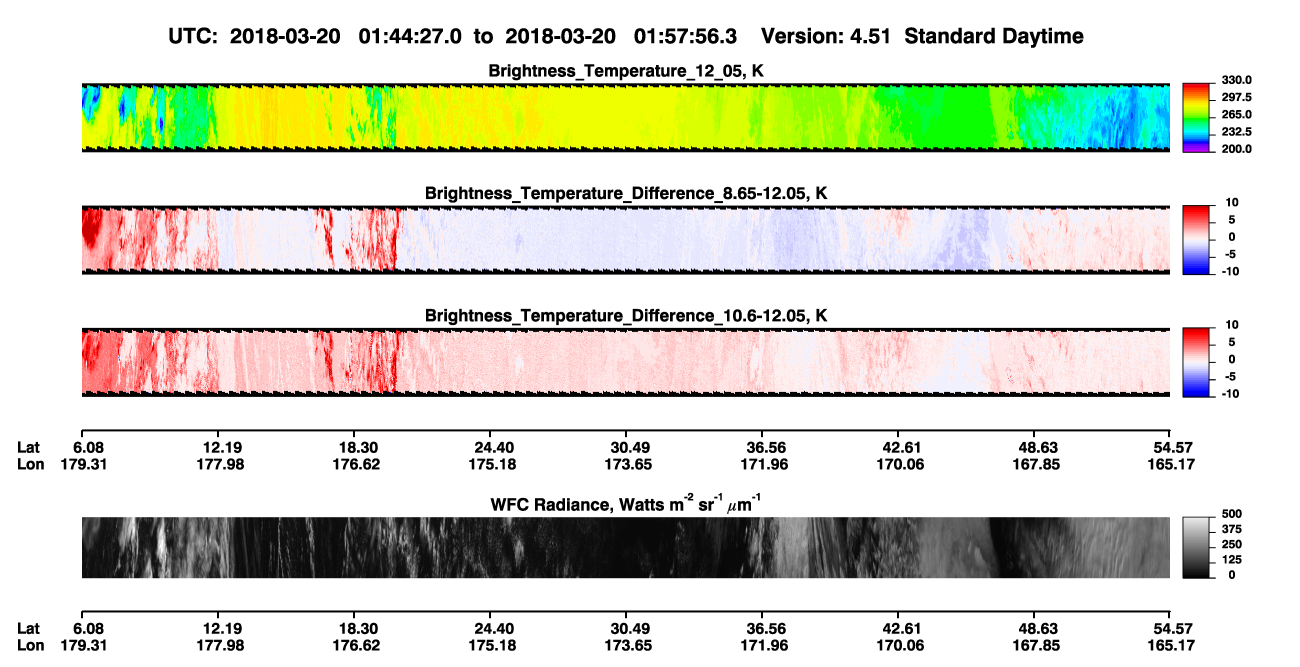Click the 250 label on radiance colorbar
The image size is (1300, 667).
[x=1231, y=544]
